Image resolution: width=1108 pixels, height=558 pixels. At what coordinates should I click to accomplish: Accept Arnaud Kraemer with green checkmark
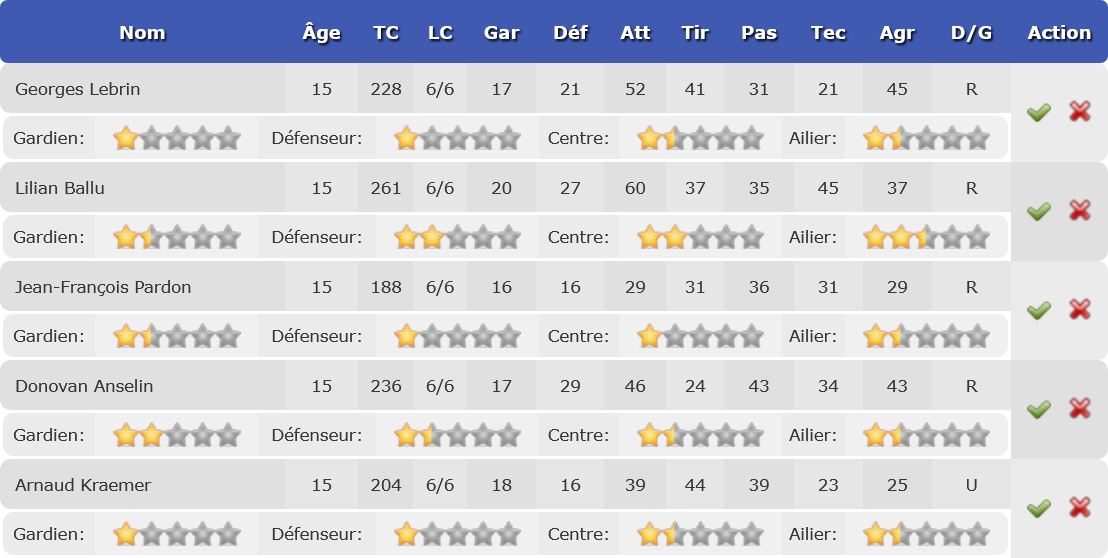[1039, 508]
